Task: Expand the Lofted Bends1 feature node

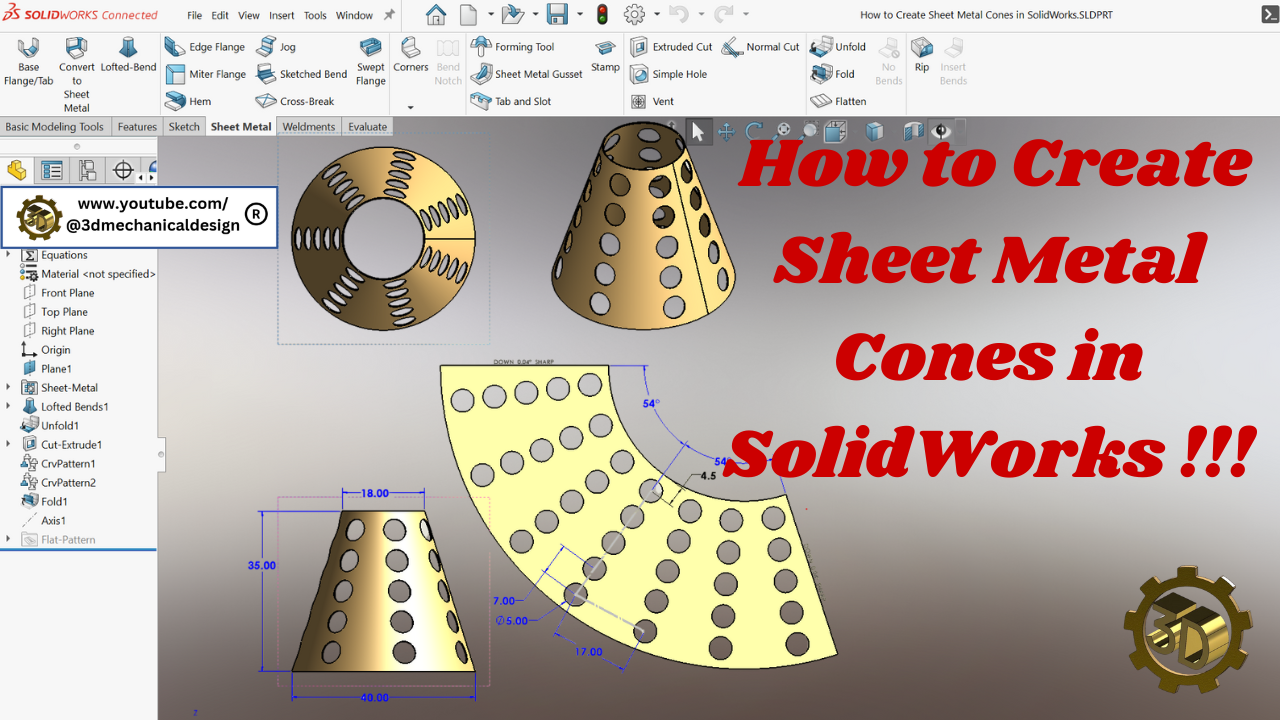Action: (9, 407)
